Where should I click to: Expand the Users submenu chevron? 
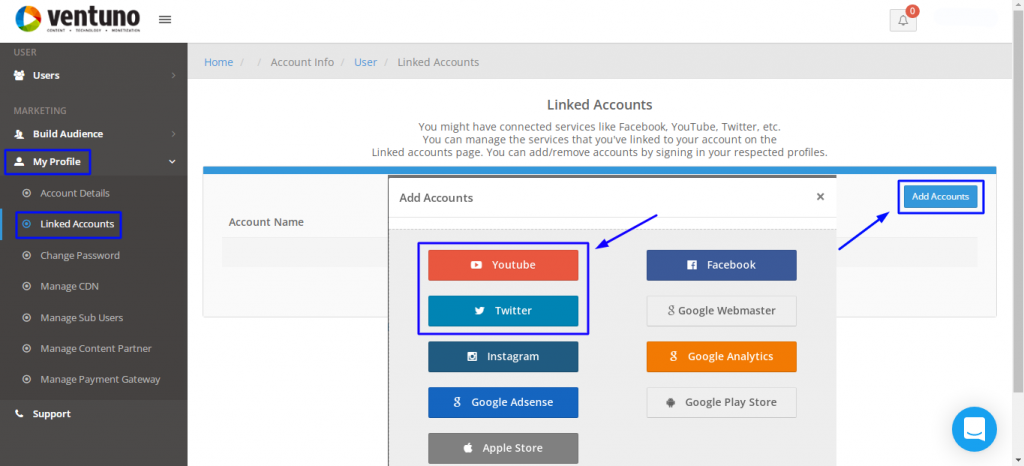pyautogui.click(x=173, y=76)
